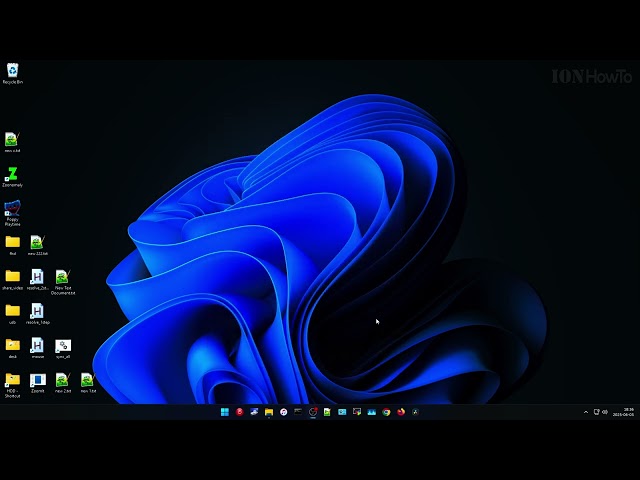The width and height of the screenshot is (640, 480).
Task: Open the Photos app icon on taskbar
Action: pos(371,412)
